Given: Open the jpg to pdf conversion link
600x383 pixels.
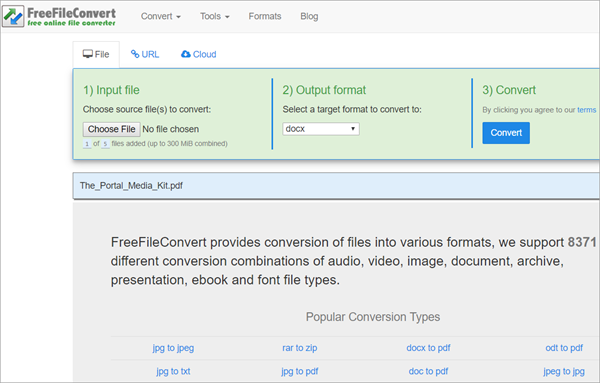Looking at the screenshot, I should tap(300, 371).
